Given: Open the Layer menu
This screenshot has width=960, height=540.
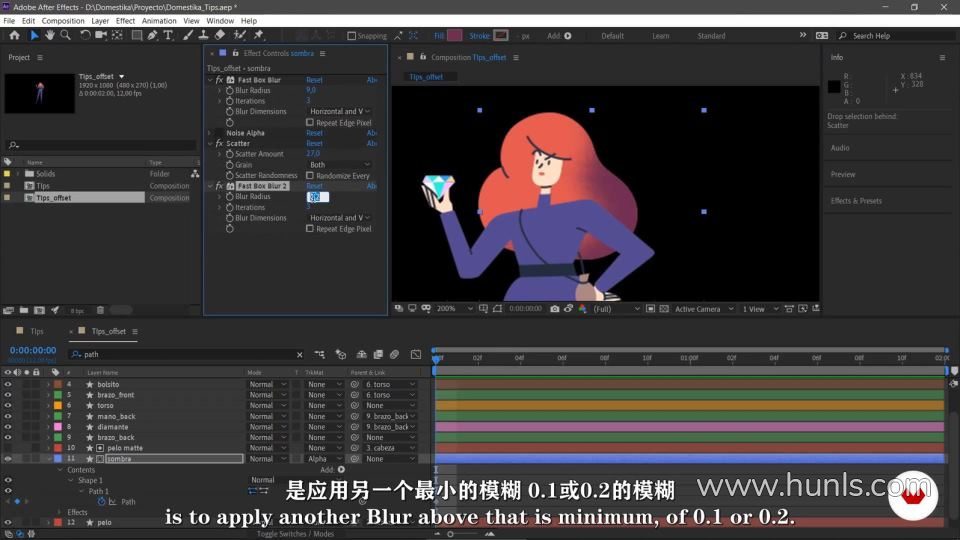Looking at the screenshot, I should [100, 21].
